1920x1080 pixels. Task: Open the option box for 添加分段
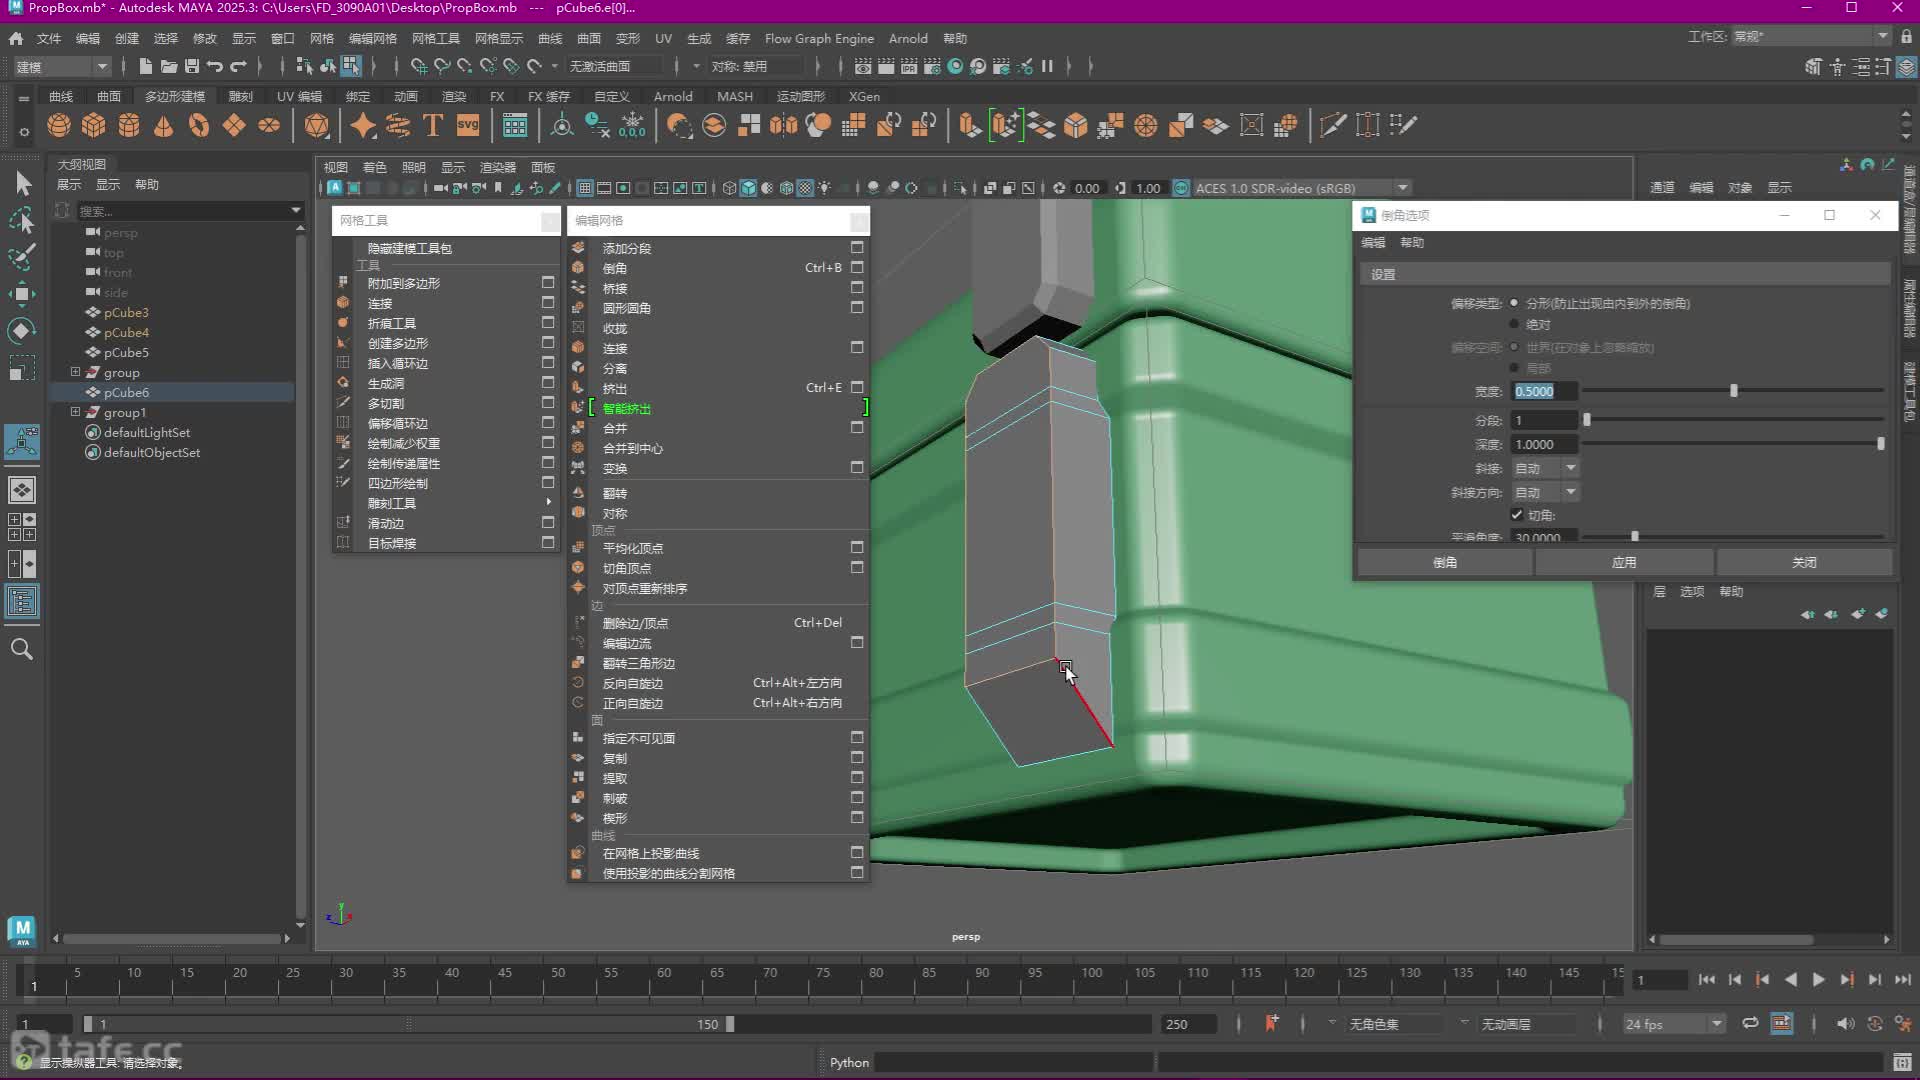tap(857, 247)
